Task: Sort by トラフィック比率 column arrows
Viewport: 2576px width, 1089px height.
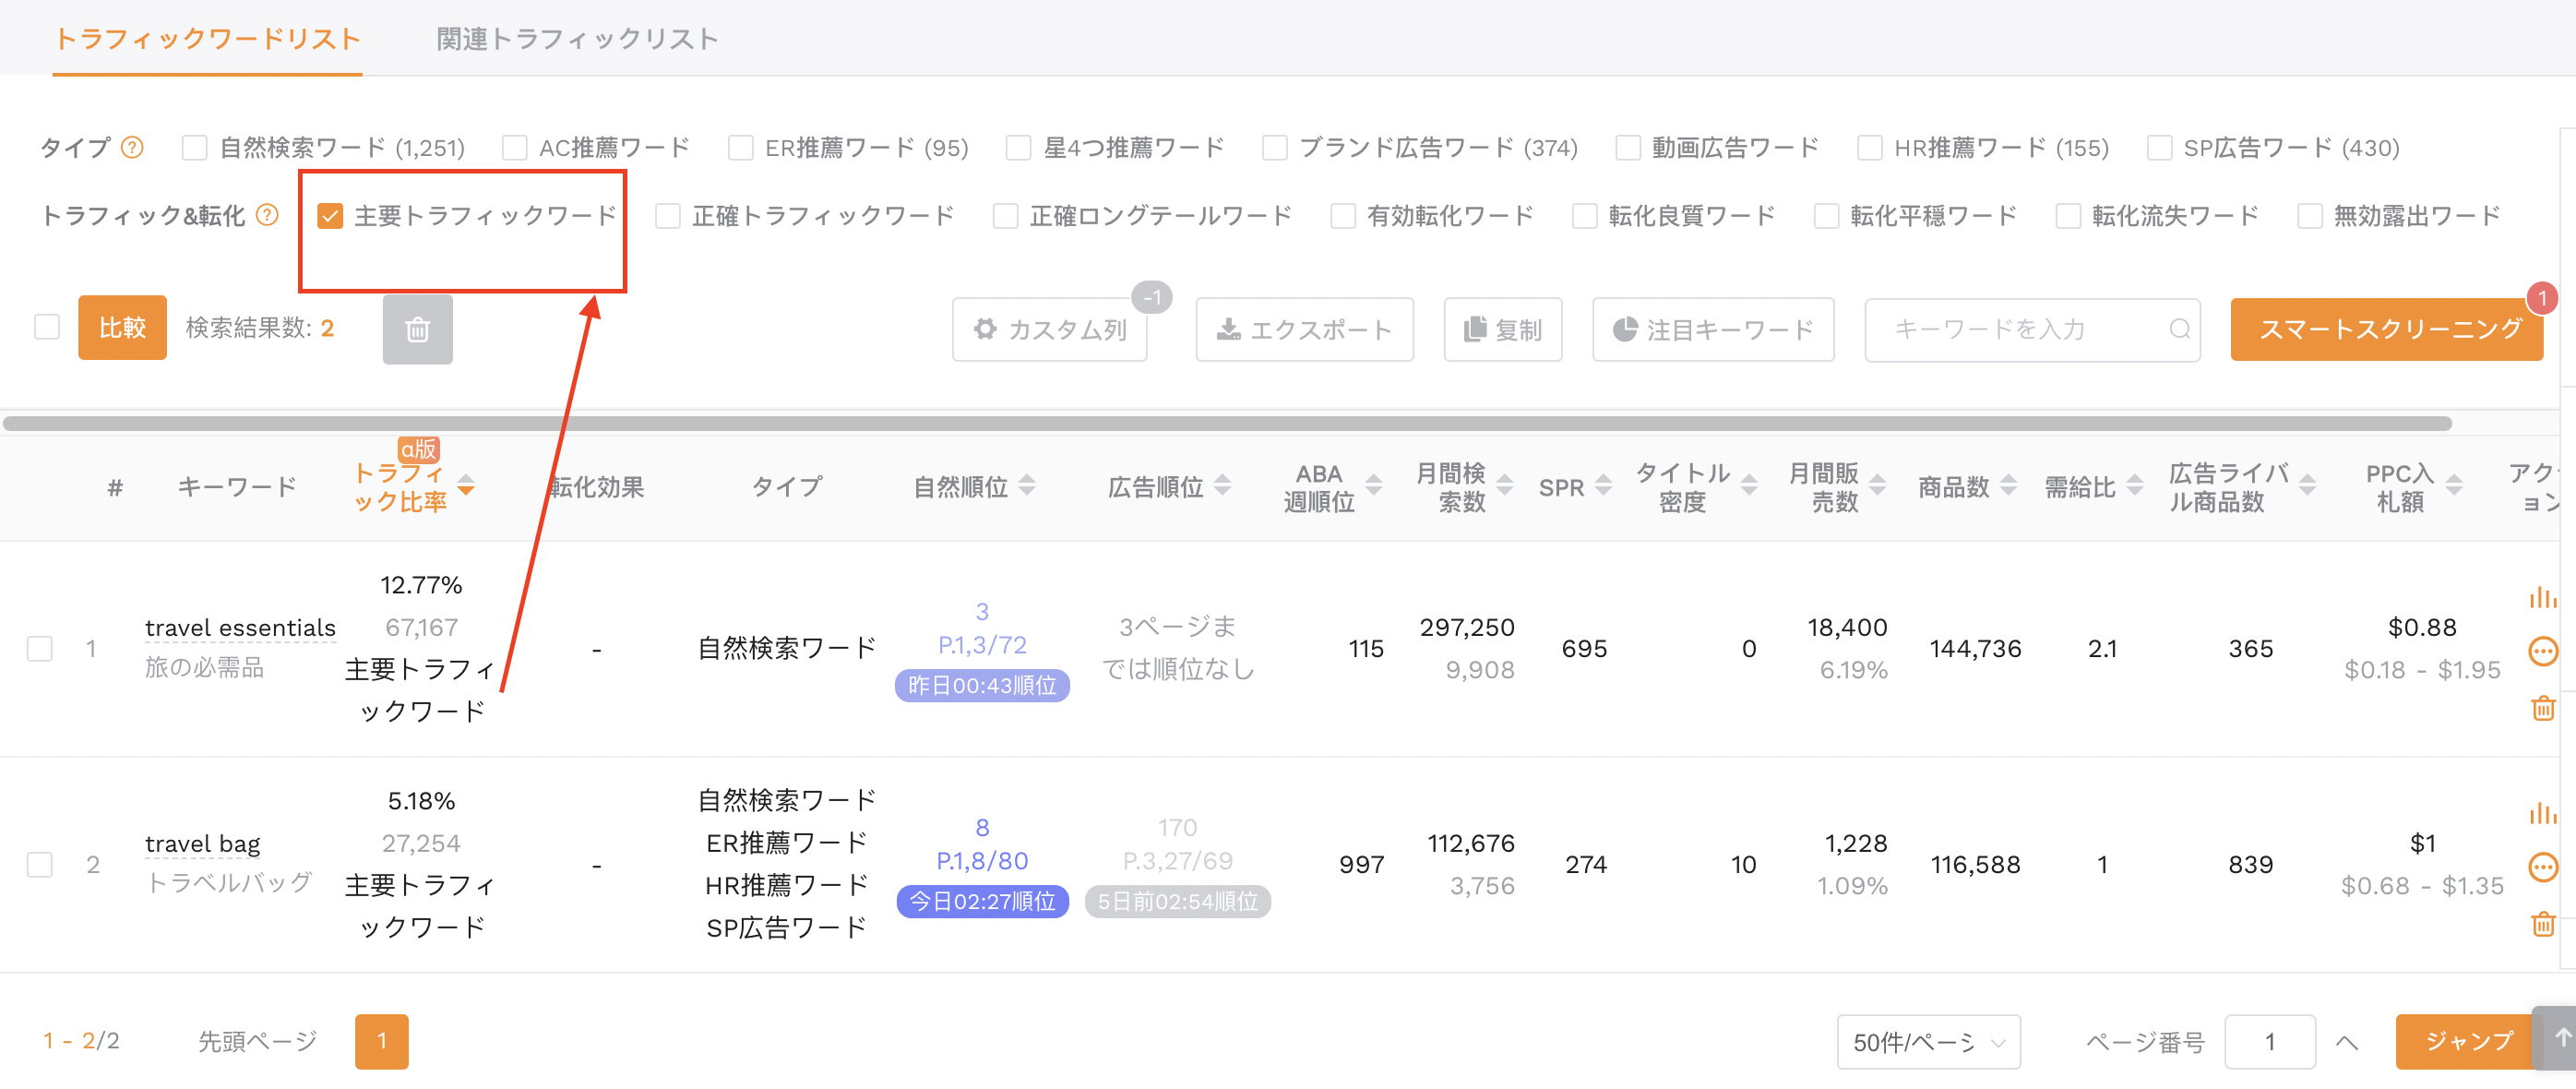Action: tap(465, 486)
